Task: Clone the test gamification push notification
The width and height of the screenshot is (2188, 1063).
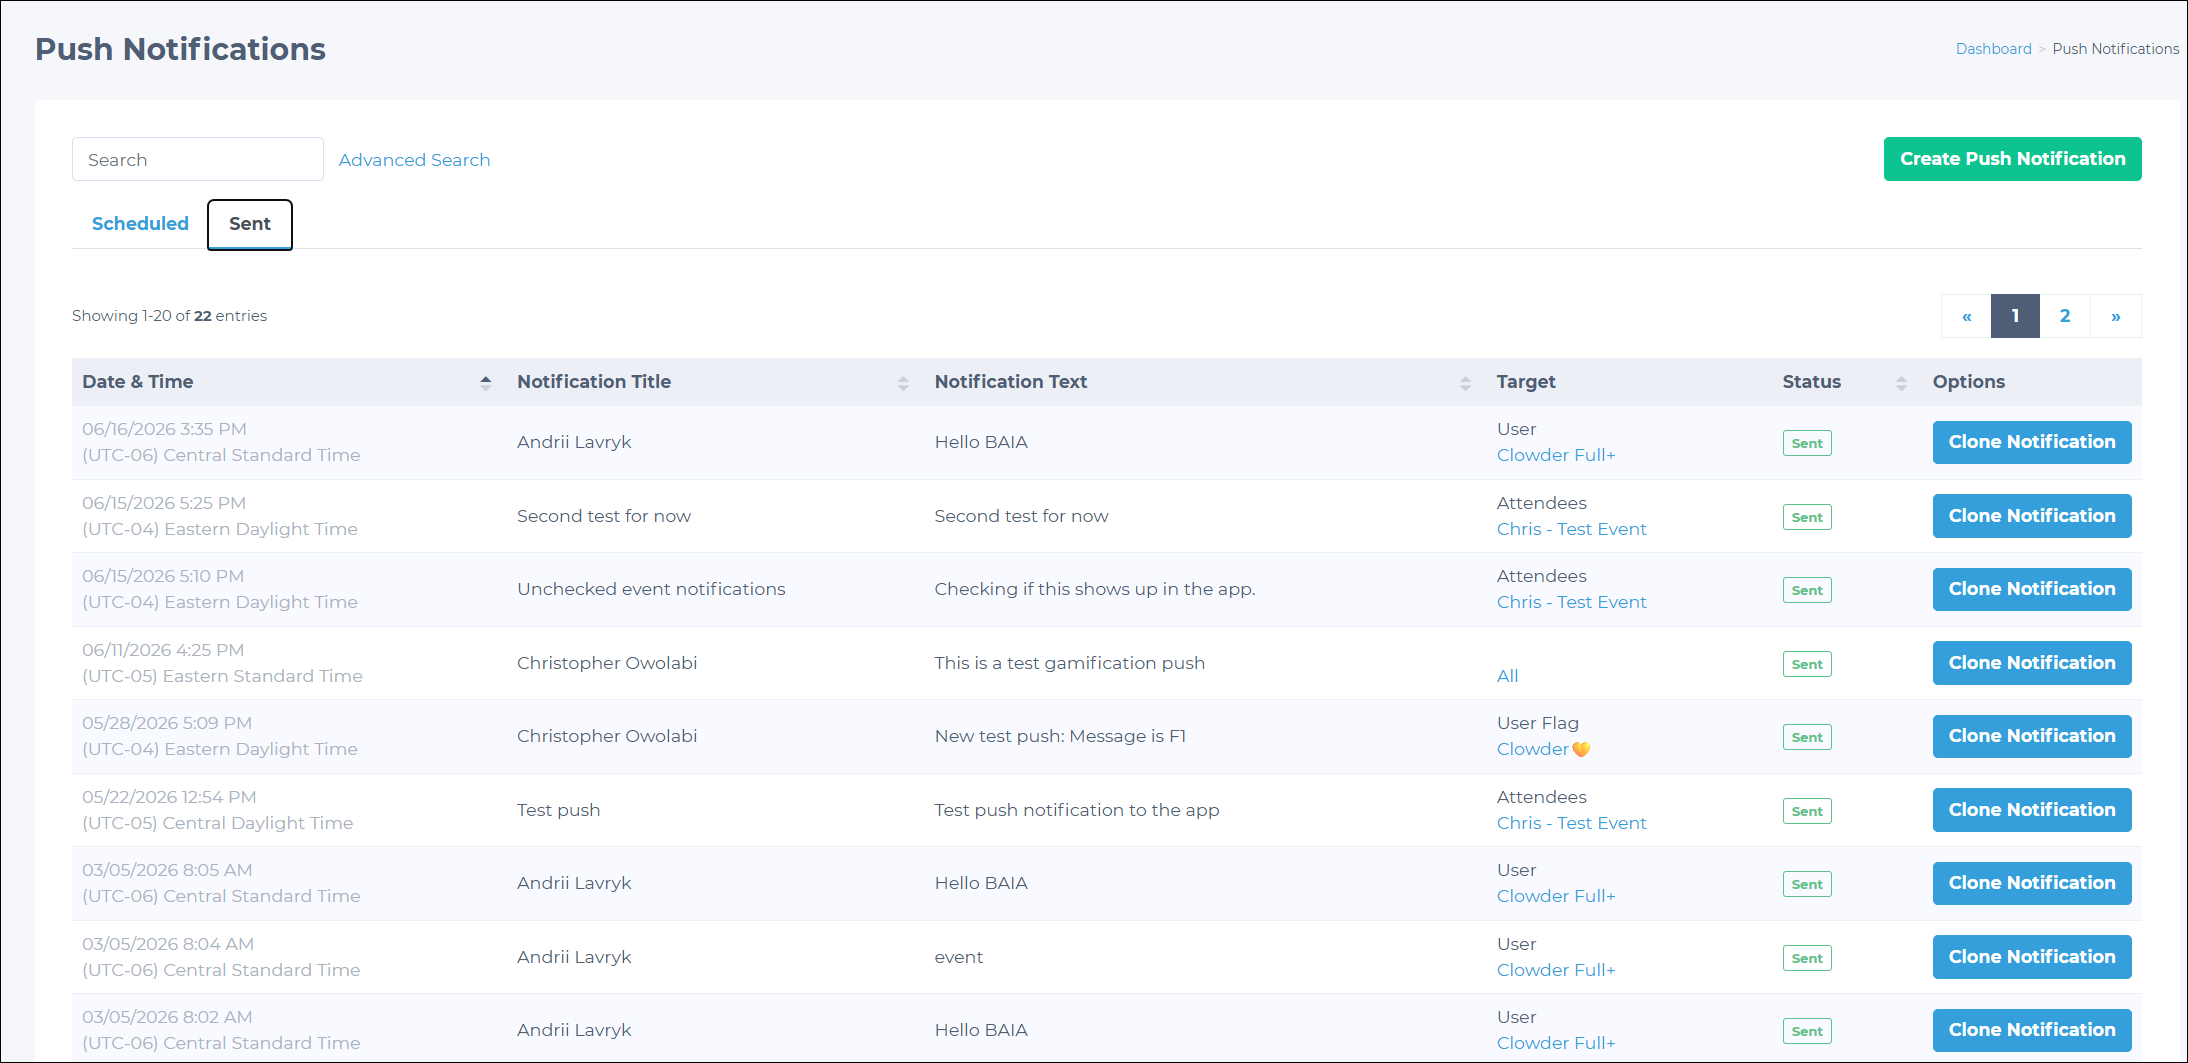Action: 2032,663
